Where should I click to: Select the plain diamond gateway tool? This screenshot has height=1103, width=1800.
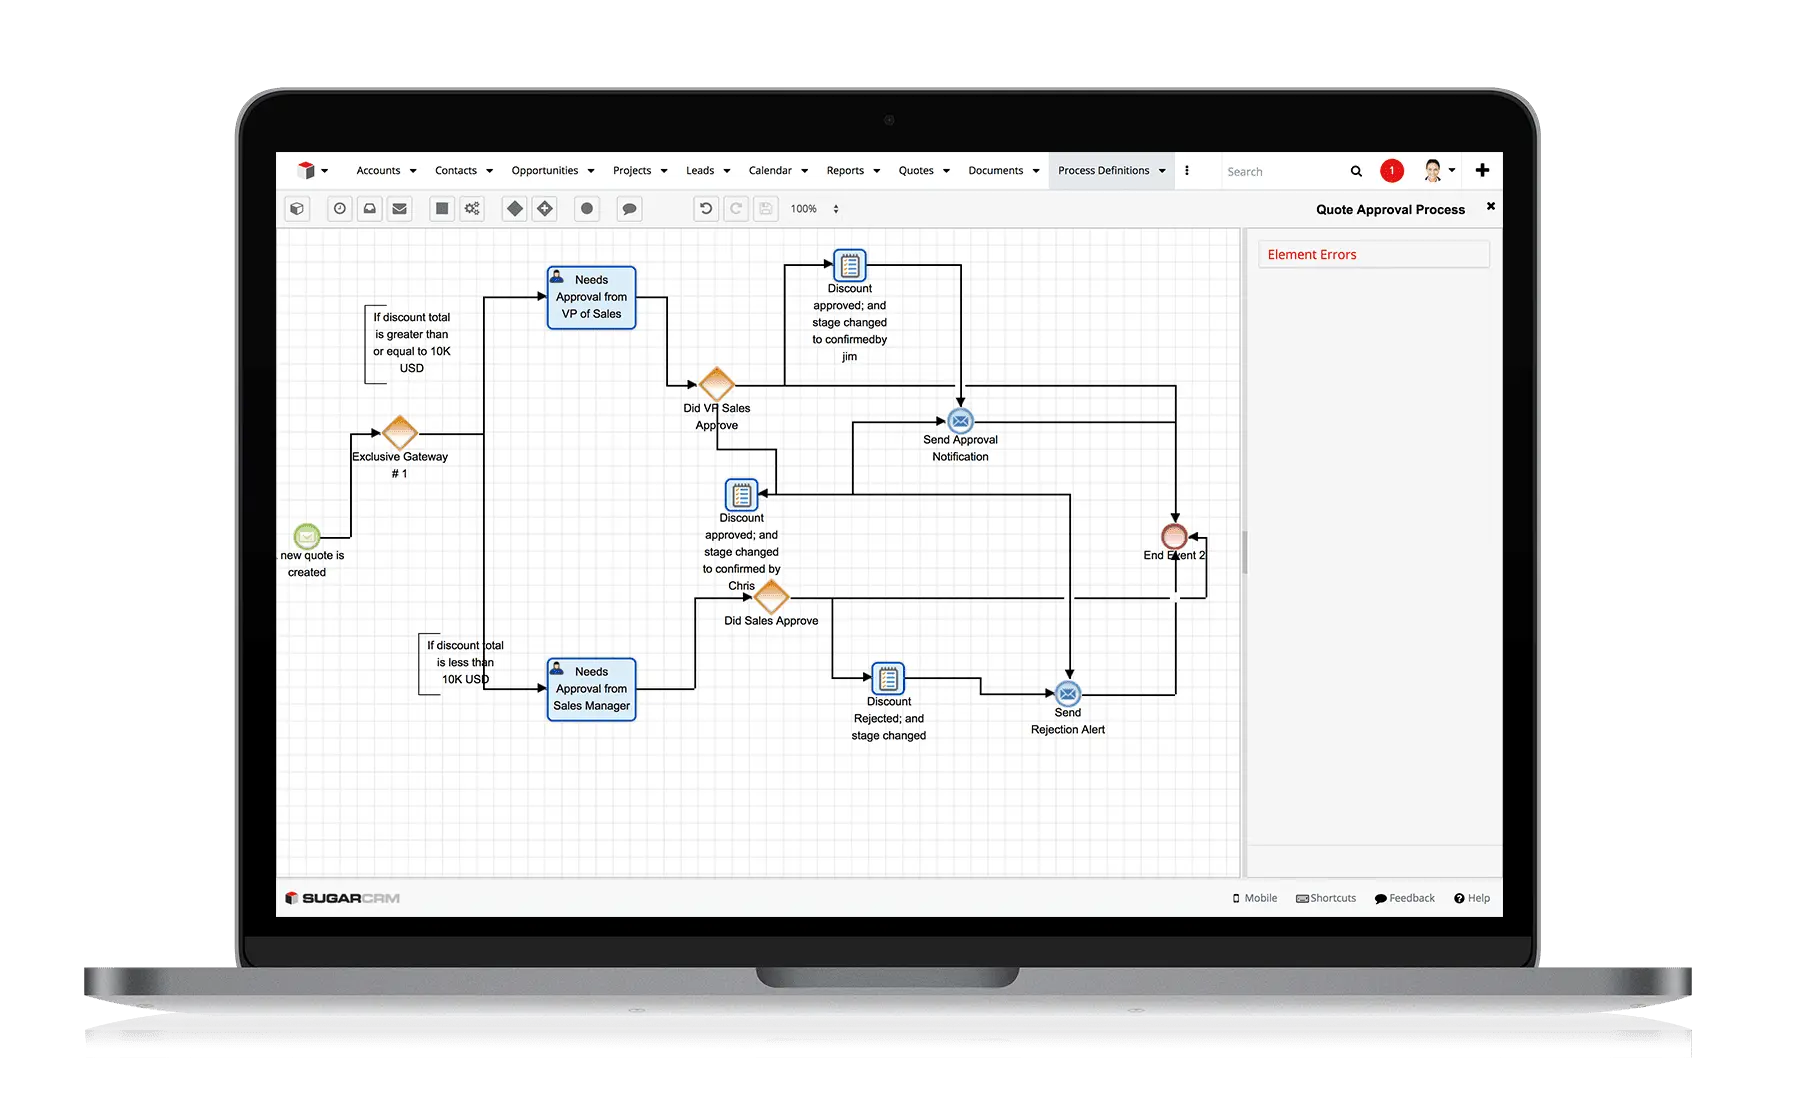point(515,209)
